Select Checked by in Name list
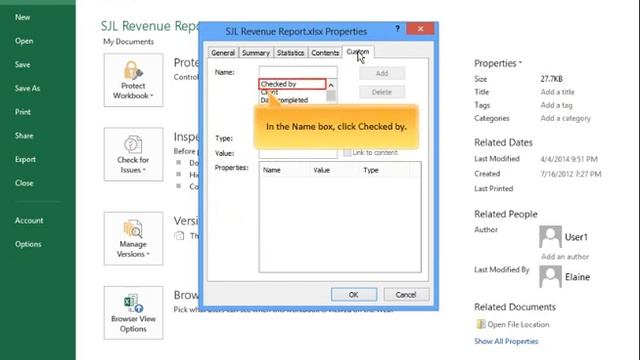Screen dimensions: 640x360 [x=292, y=84]
